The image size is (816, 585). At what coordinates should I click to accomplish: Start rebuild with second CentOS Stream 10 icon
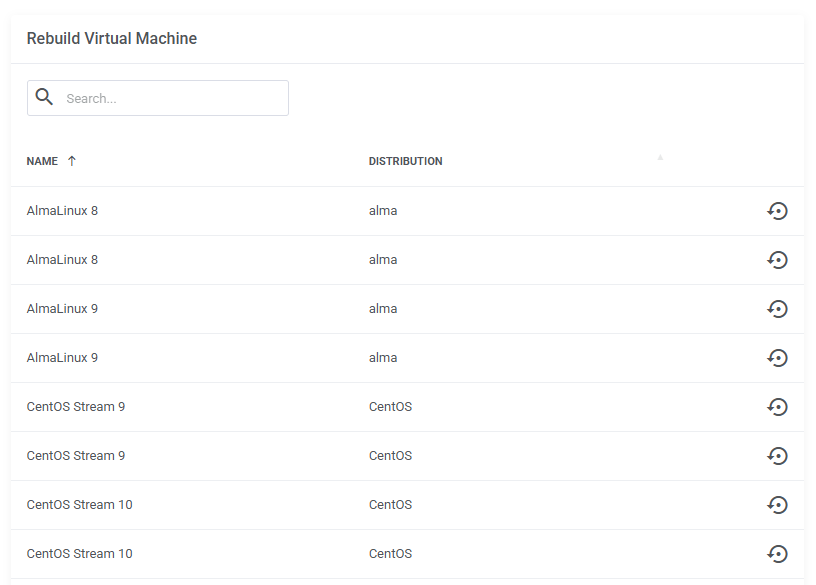(x=777, y=554)
